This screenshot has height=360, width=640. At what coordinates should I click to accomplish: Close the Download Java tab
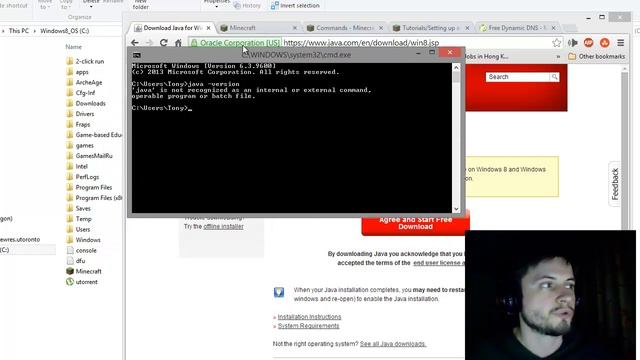[209, 28]
